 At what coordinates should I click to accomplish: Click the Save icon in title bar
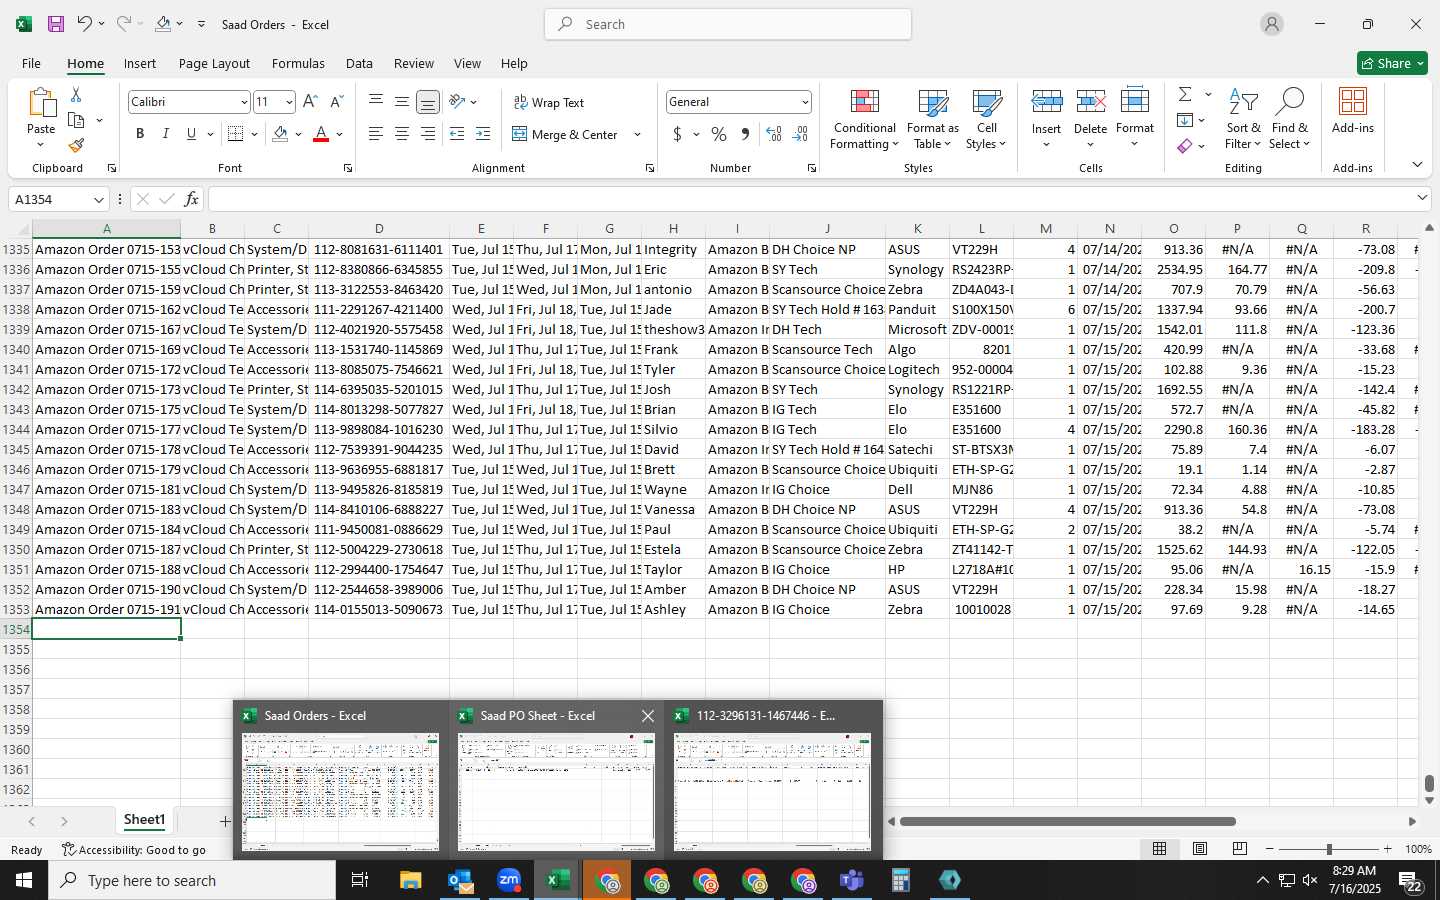[x=56, y=24]
